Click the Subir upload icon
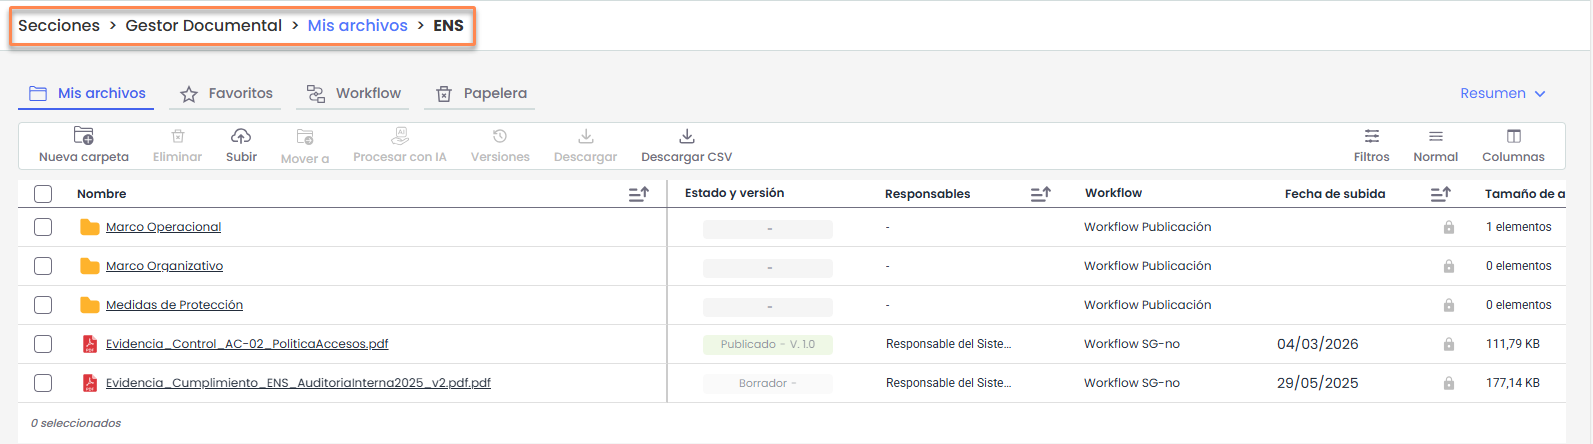The width and height of the screenshot is (1593, 444). [241, 137]
